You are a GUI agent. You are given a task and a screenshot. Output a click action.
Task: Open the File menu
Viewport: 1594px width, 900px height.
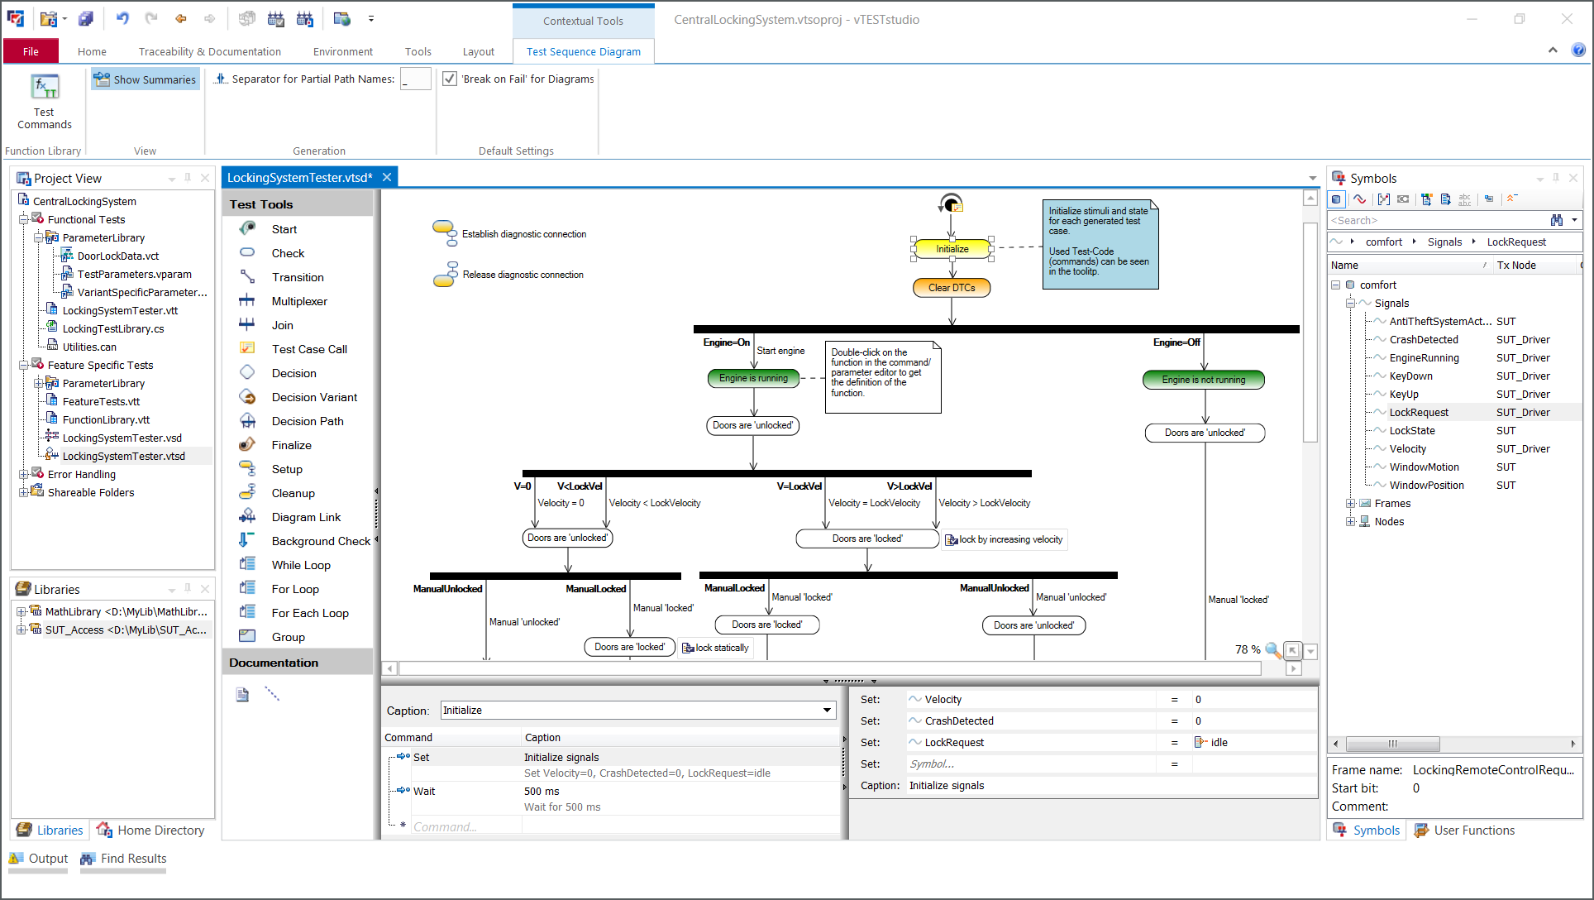(x=31, y=52)
